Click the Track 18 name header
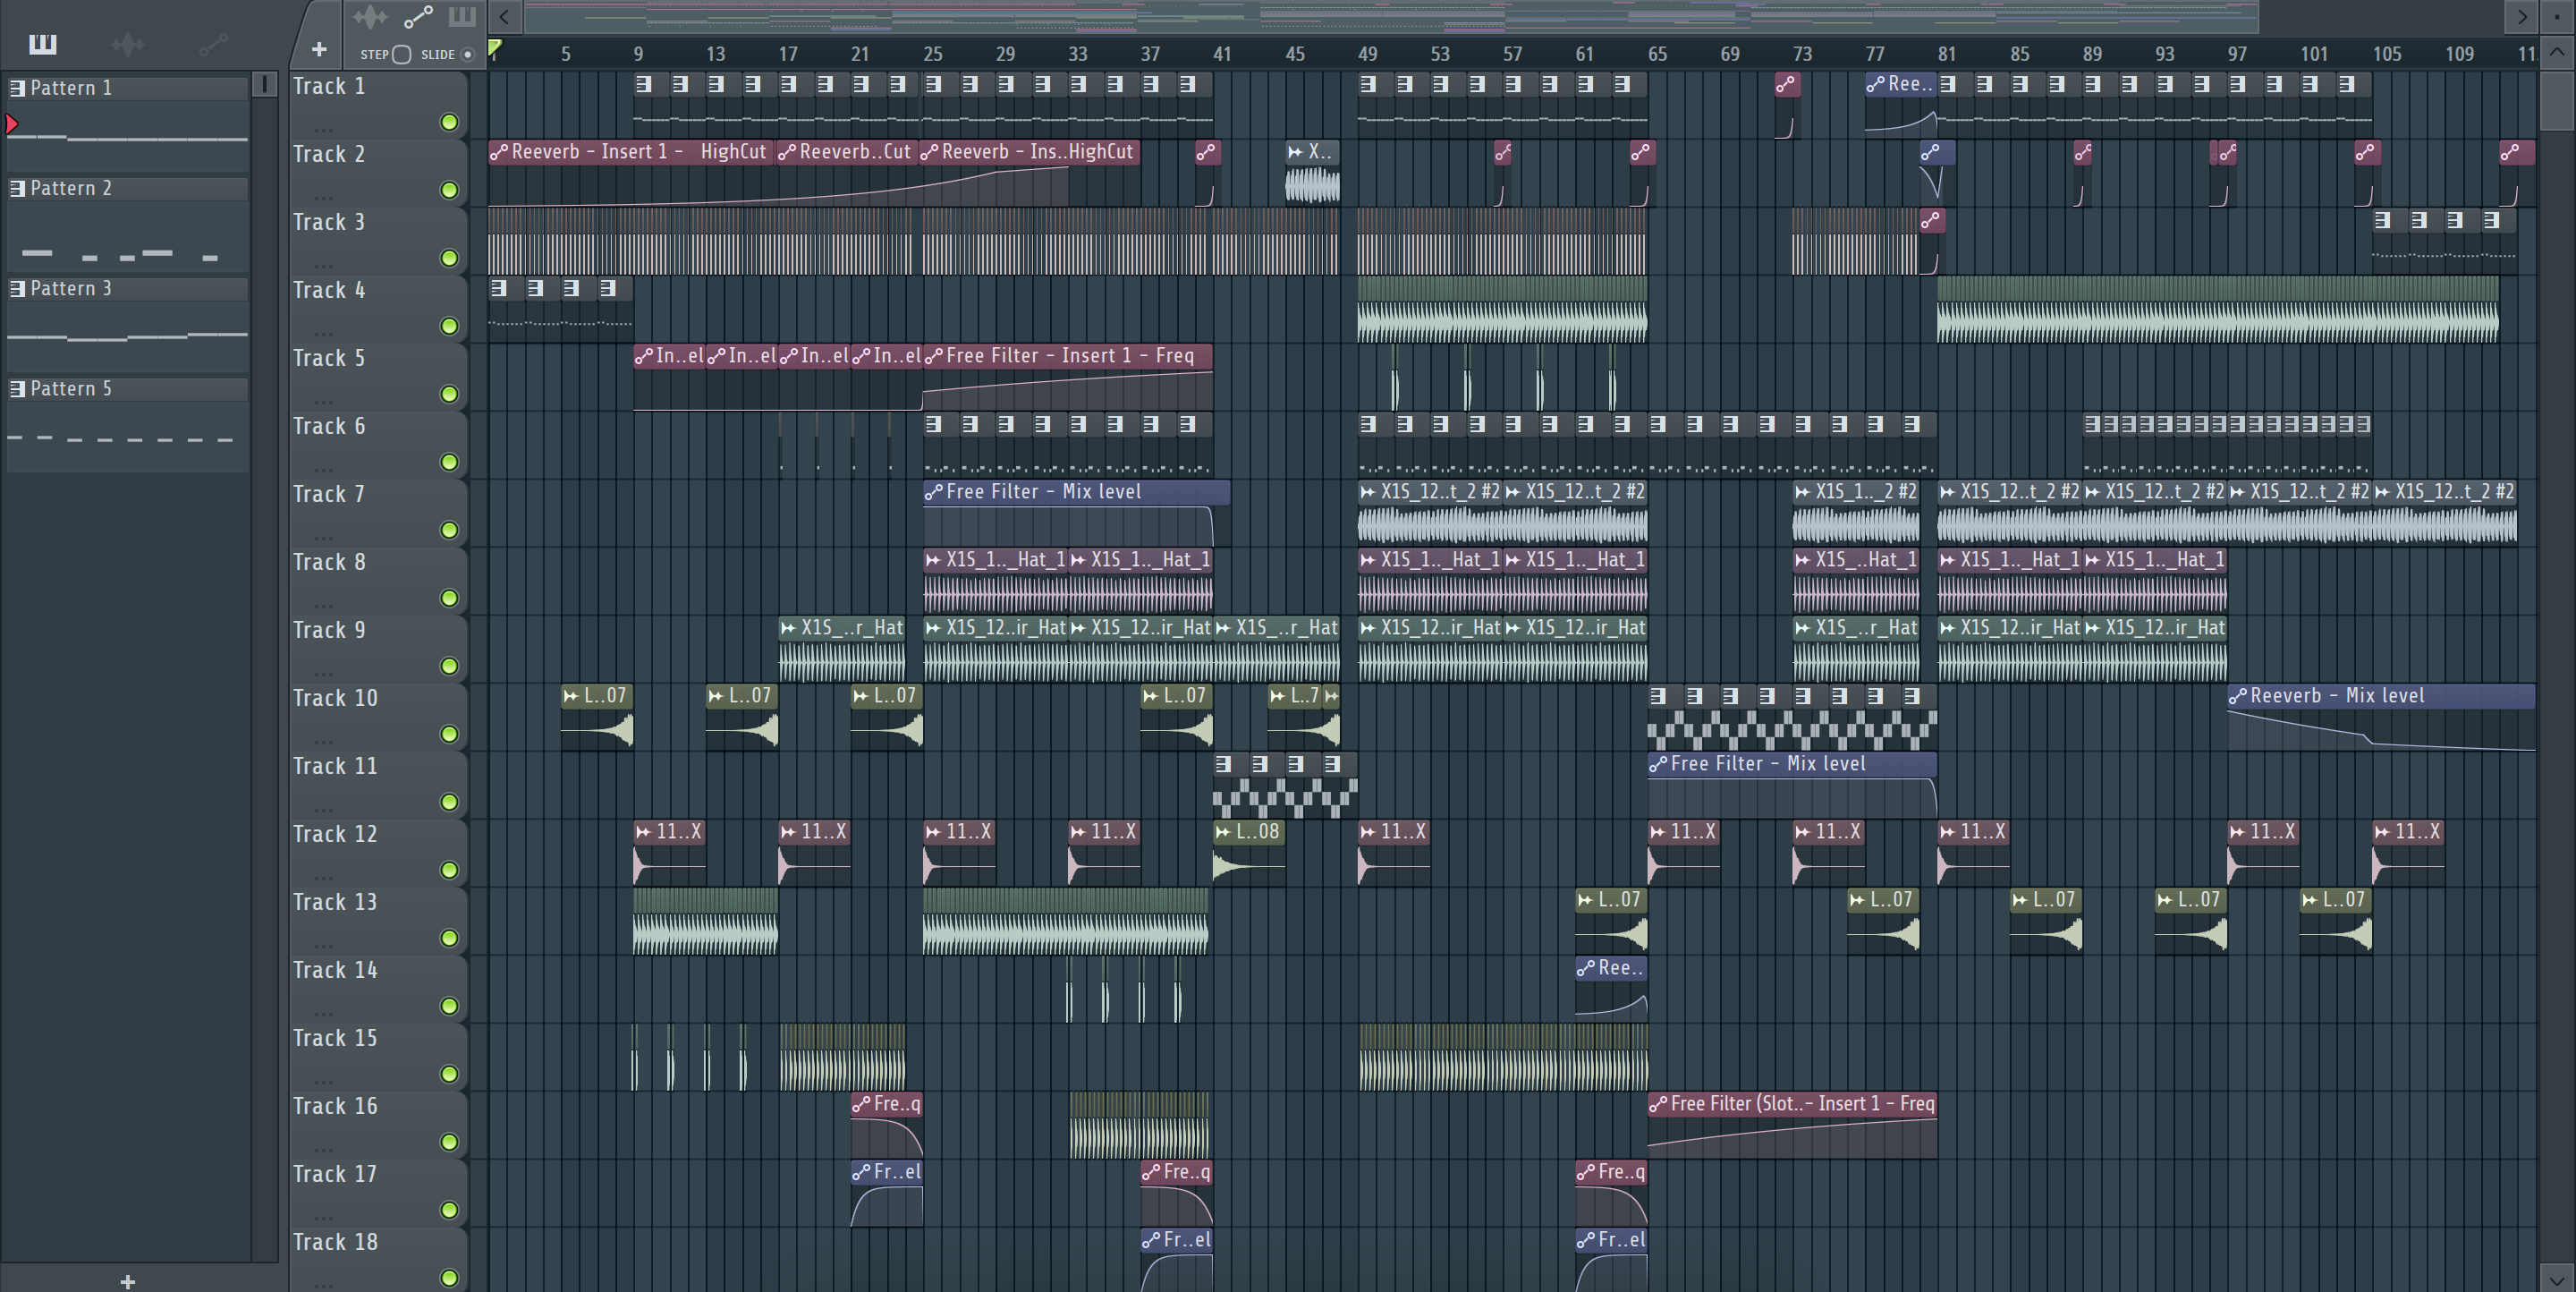This screenshot has width=2576, height=1292. click(335, 1242)
